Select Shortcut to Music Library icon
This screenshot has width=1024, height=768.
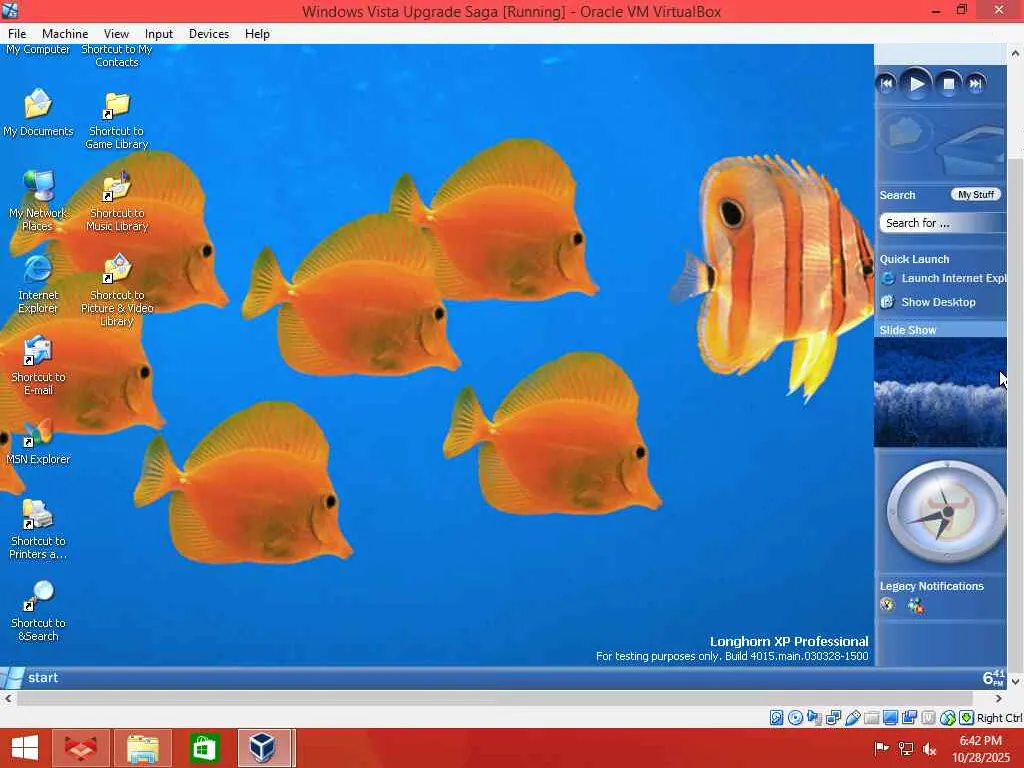point(117,201)
